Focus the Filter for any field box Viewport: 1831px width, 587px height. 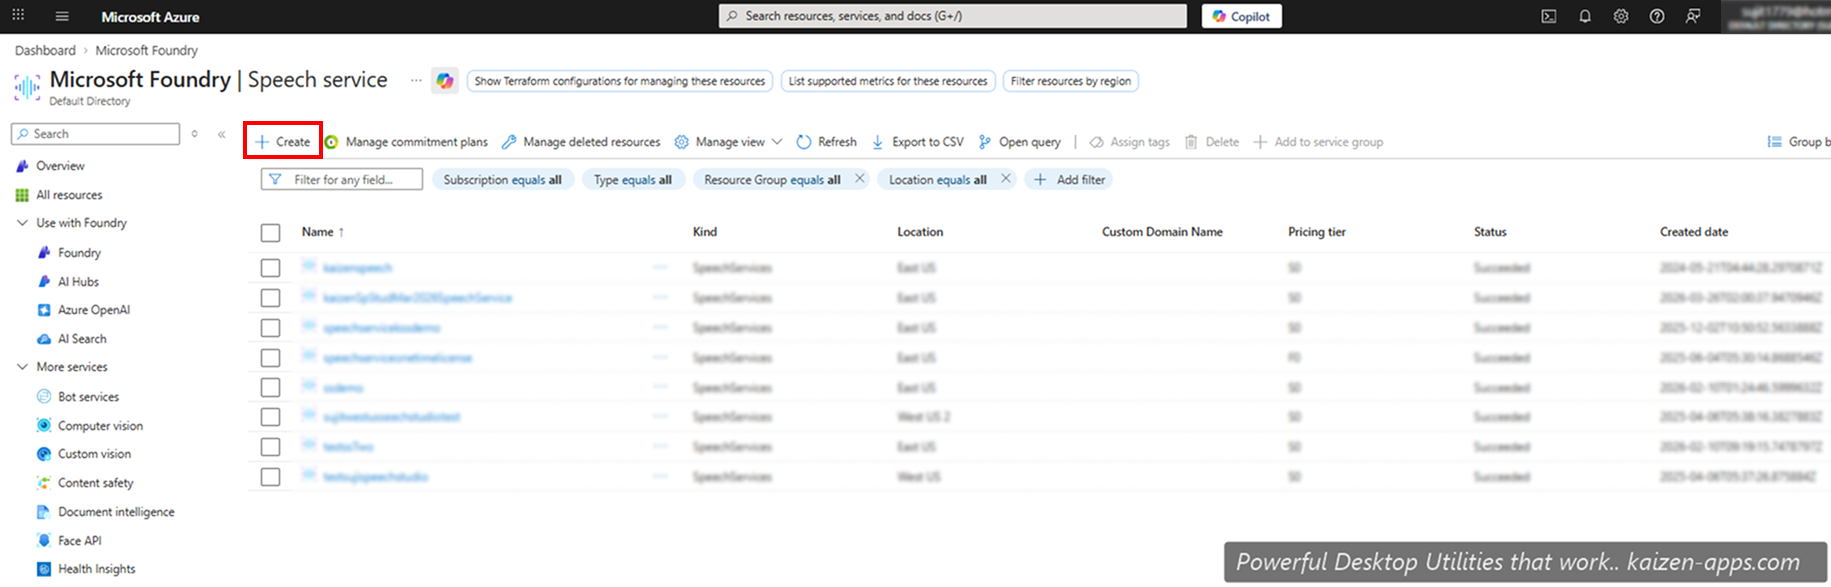click(x=342, y=180)
